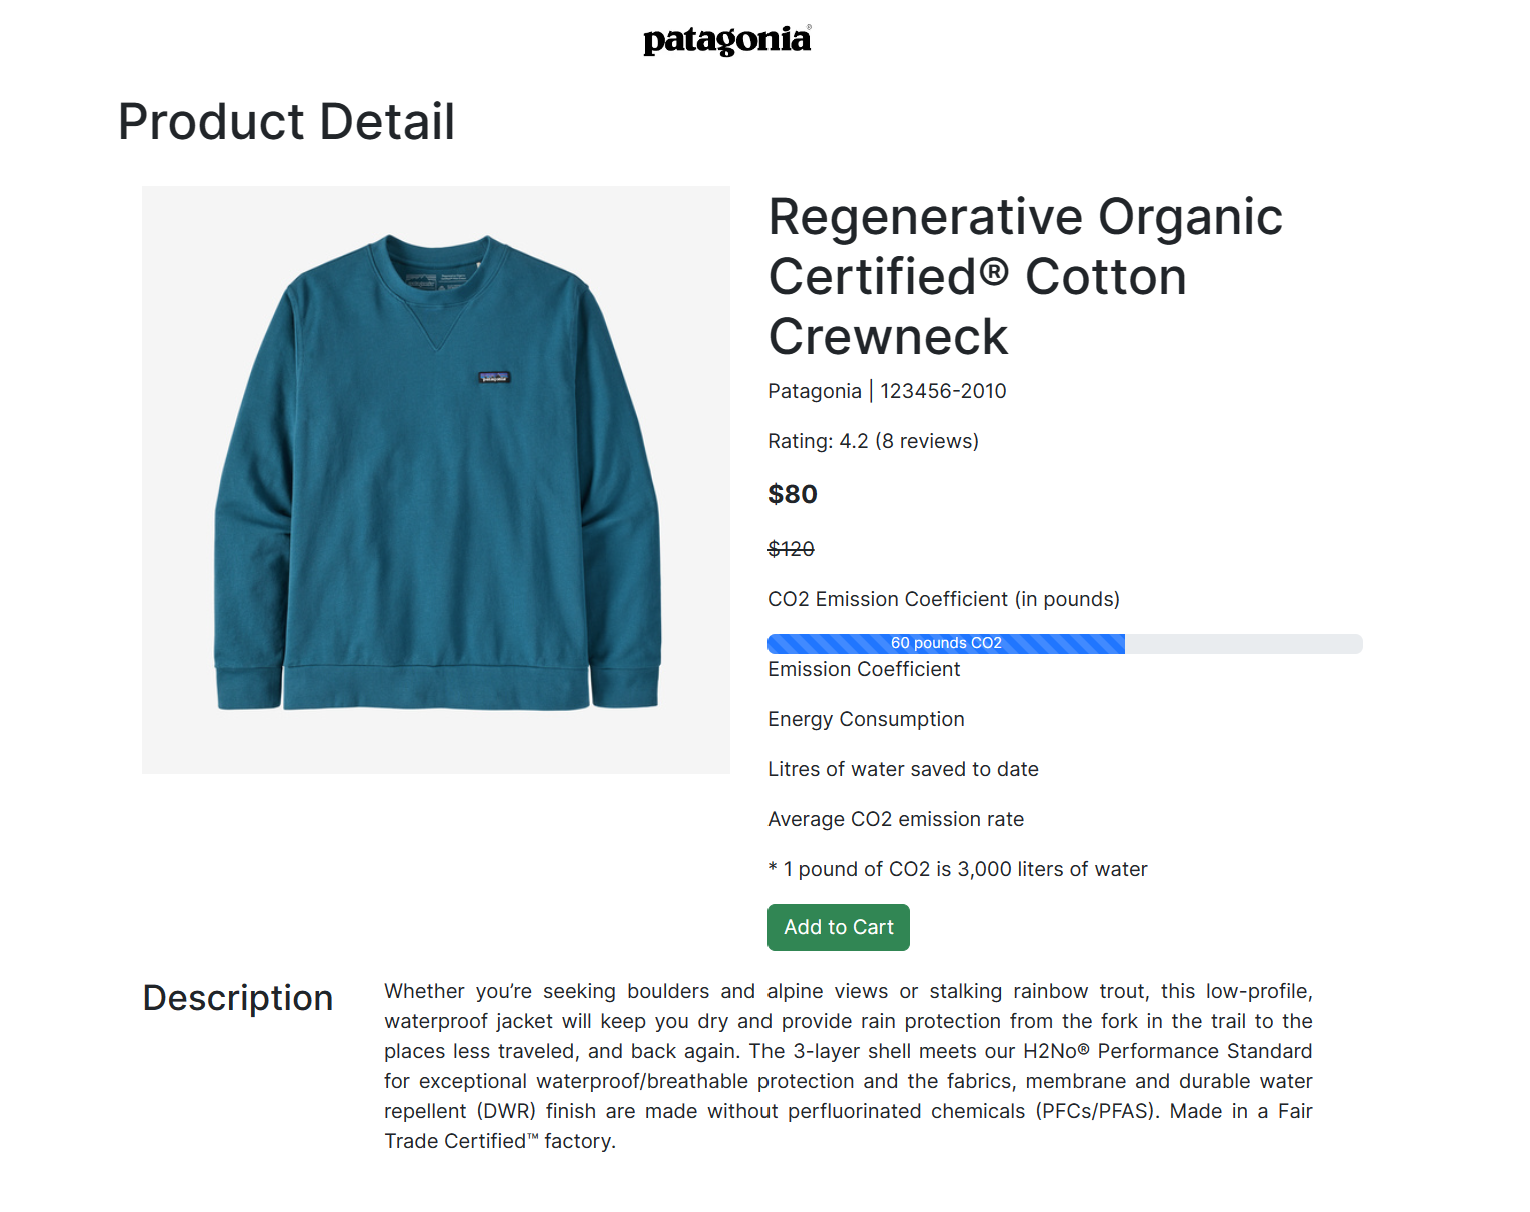Select the discounted $80 price
This screenshot has height=1212, width=1530.
click(x=792, y=493)
